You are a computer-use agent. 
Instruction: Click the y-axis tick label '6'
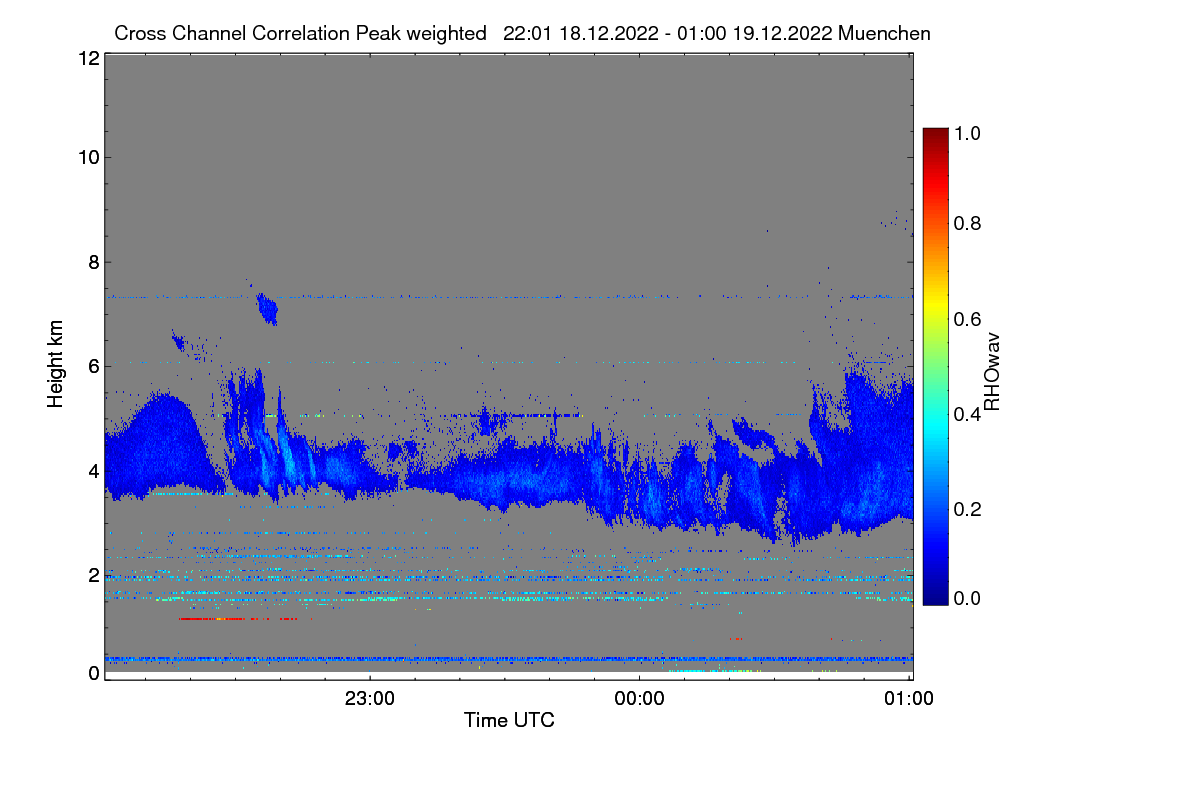pyautogui.click(x=93, y=366)
